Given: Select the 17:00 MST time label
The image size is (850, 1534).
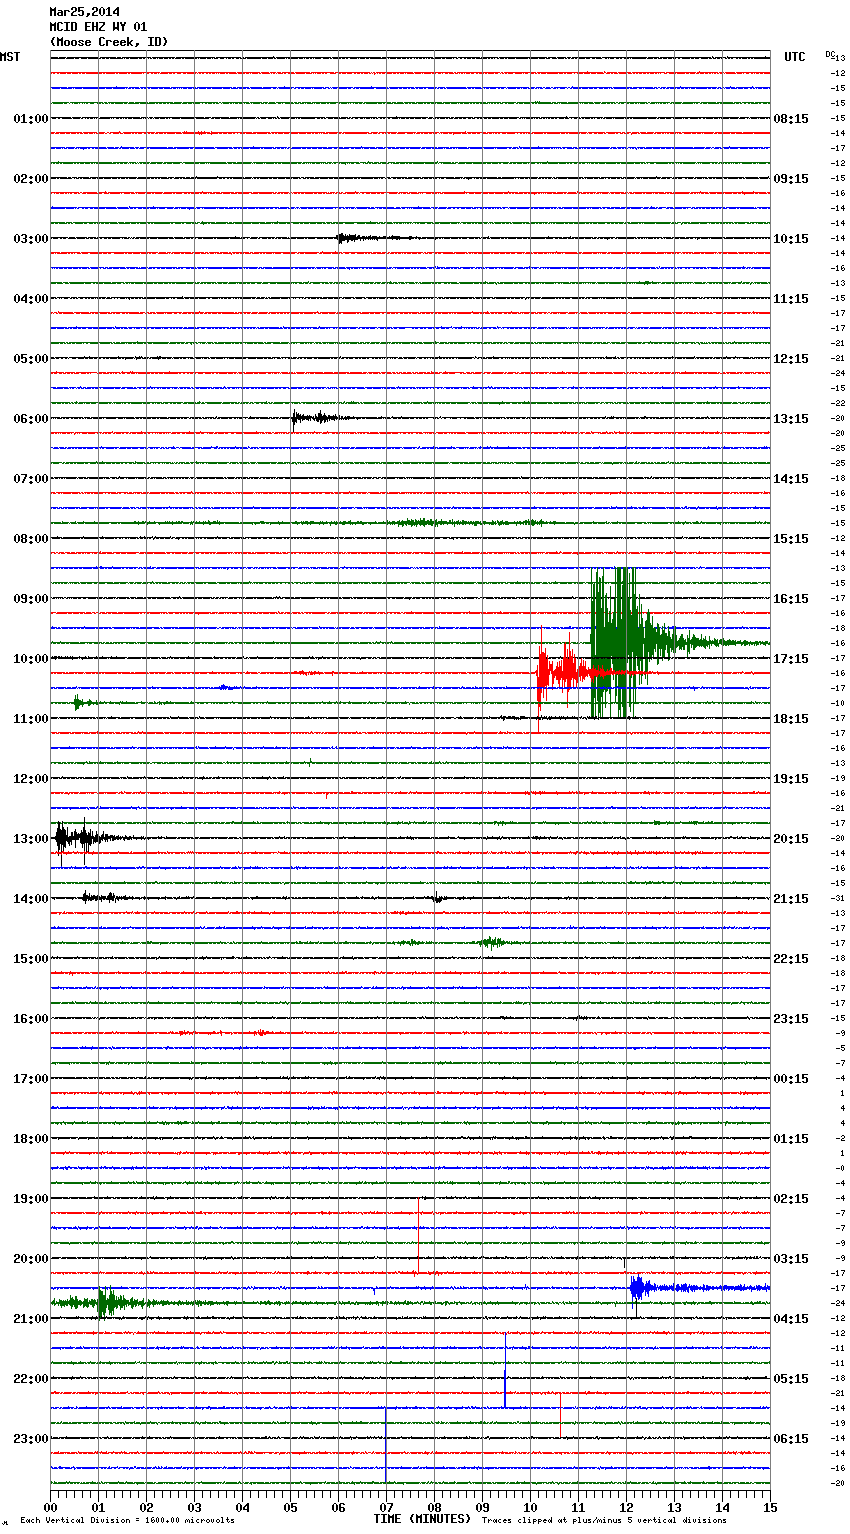Looking at the screenshot, I should coord(30,1079).
